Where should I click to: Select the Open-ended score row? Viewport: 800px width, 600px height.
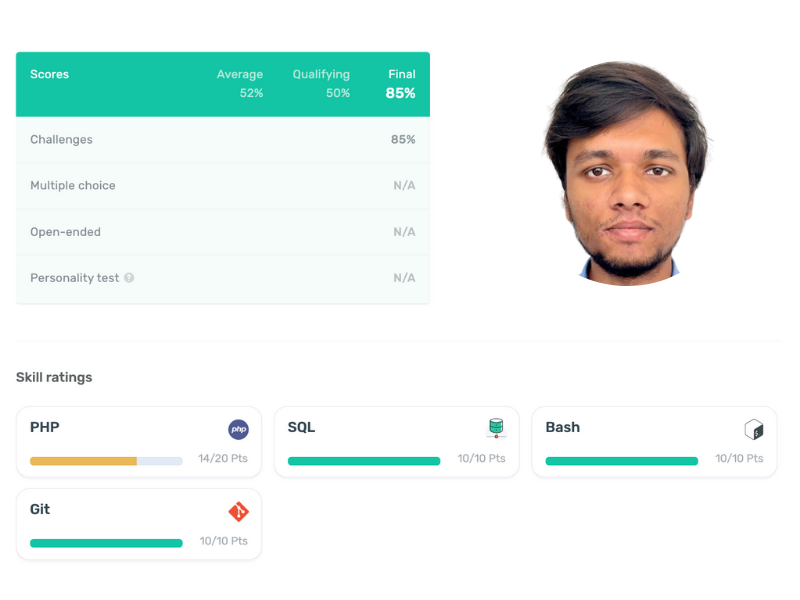(223, 232)
